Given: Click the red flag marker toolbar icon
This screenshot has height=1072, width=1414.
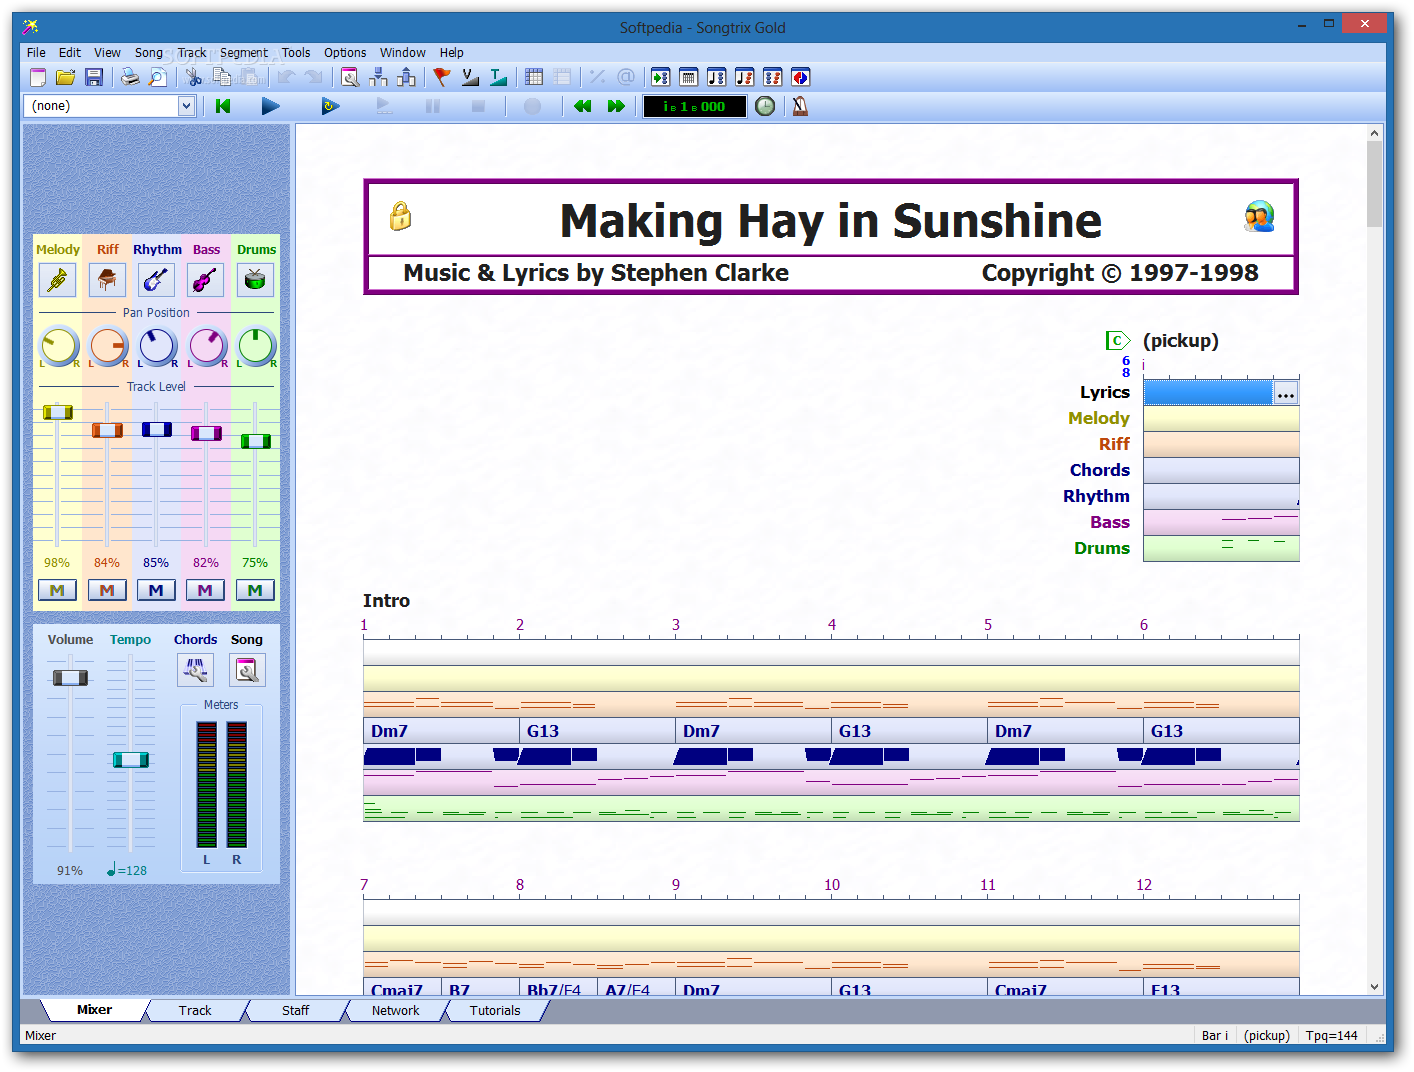Looking at the screenshot, I should pos(442,77).
